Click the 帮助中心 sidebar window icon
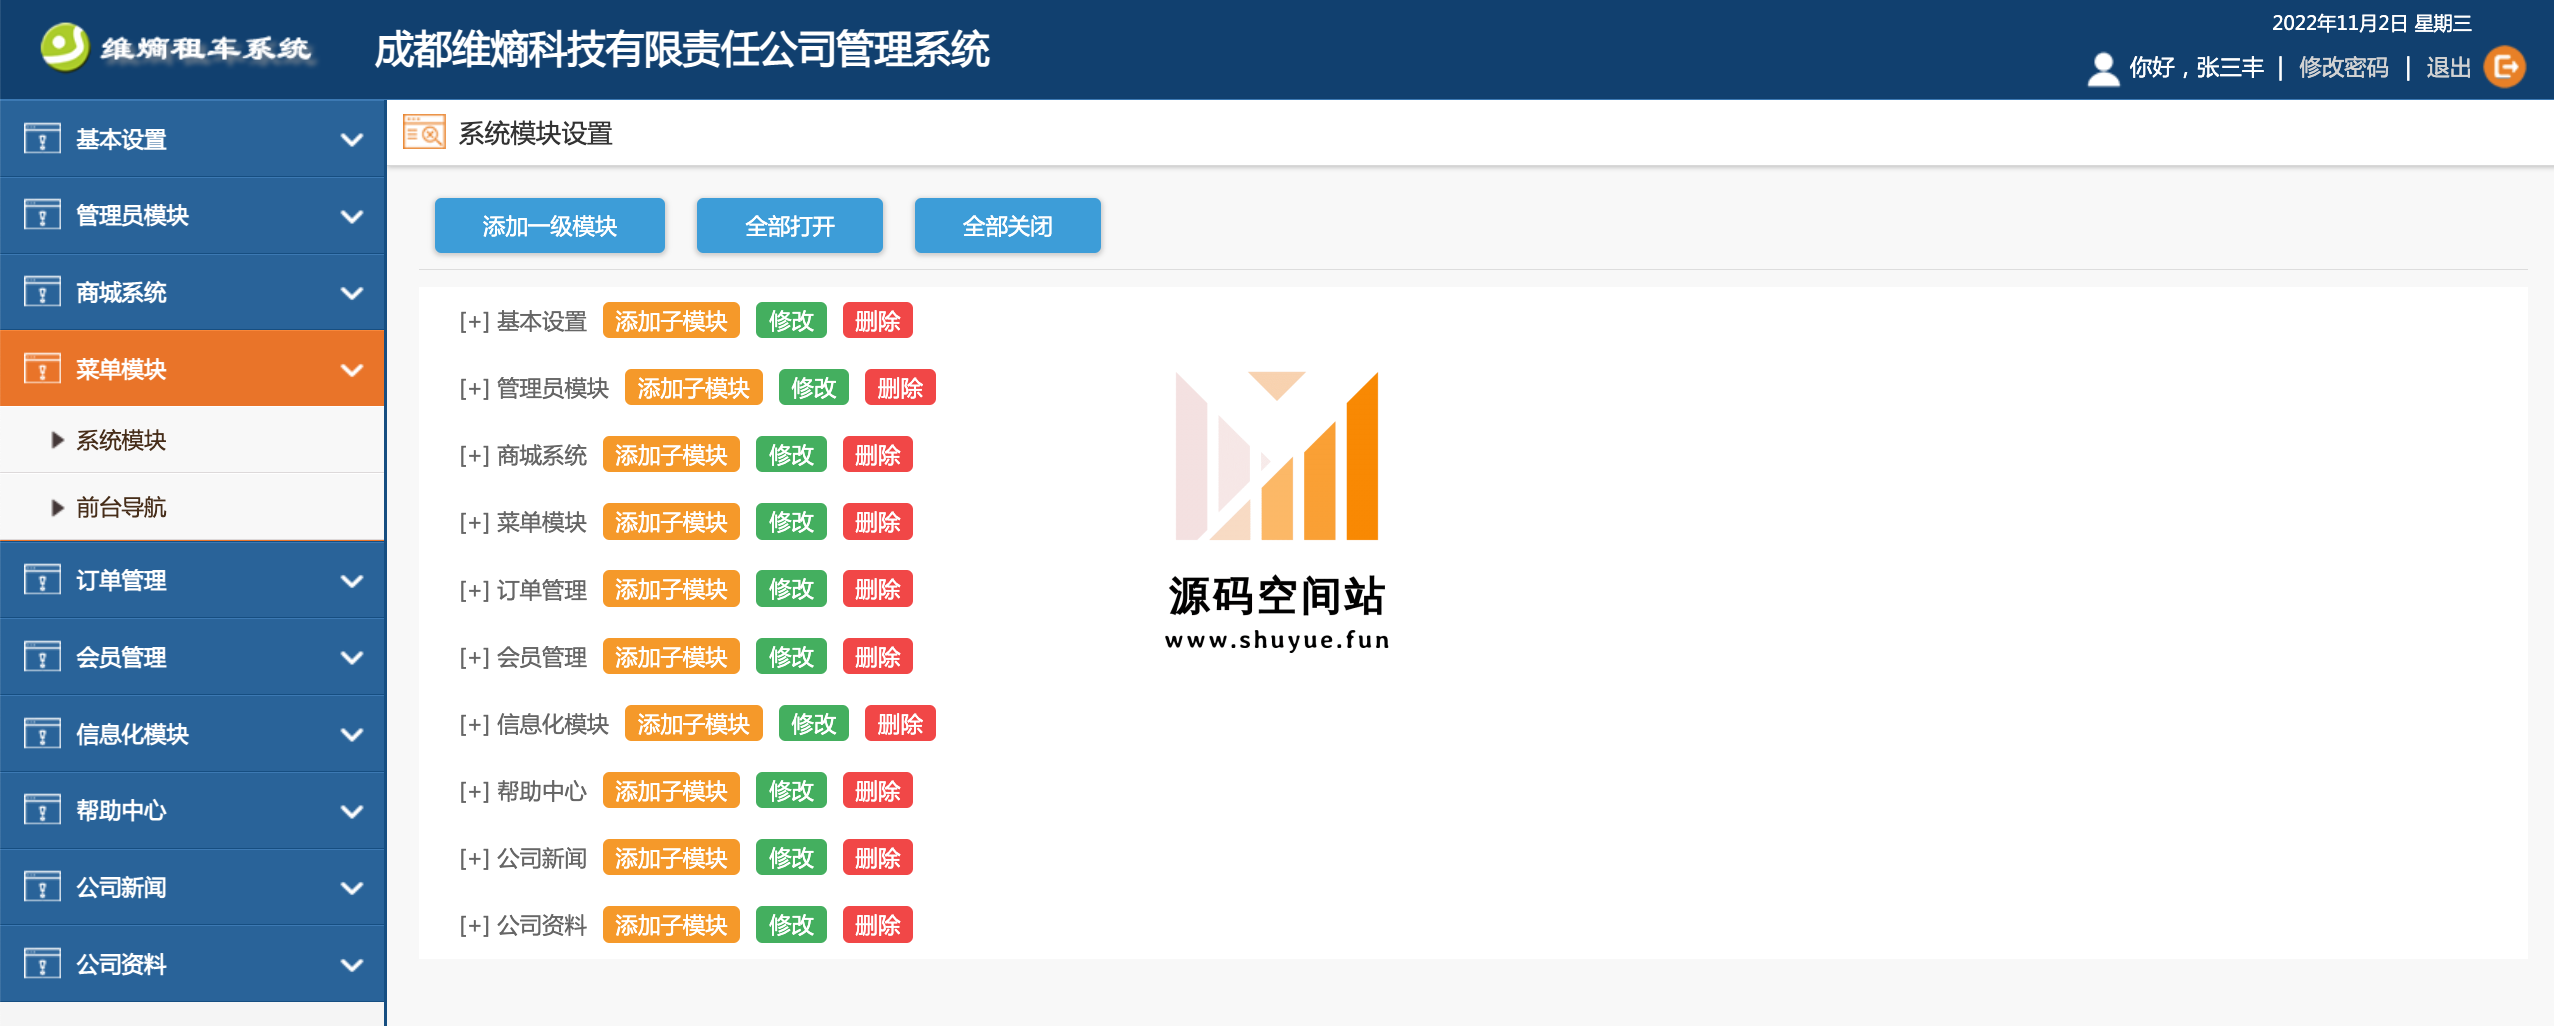Screen dimensions: 2554x1026 pyautogui.click(x=42, y=810)
